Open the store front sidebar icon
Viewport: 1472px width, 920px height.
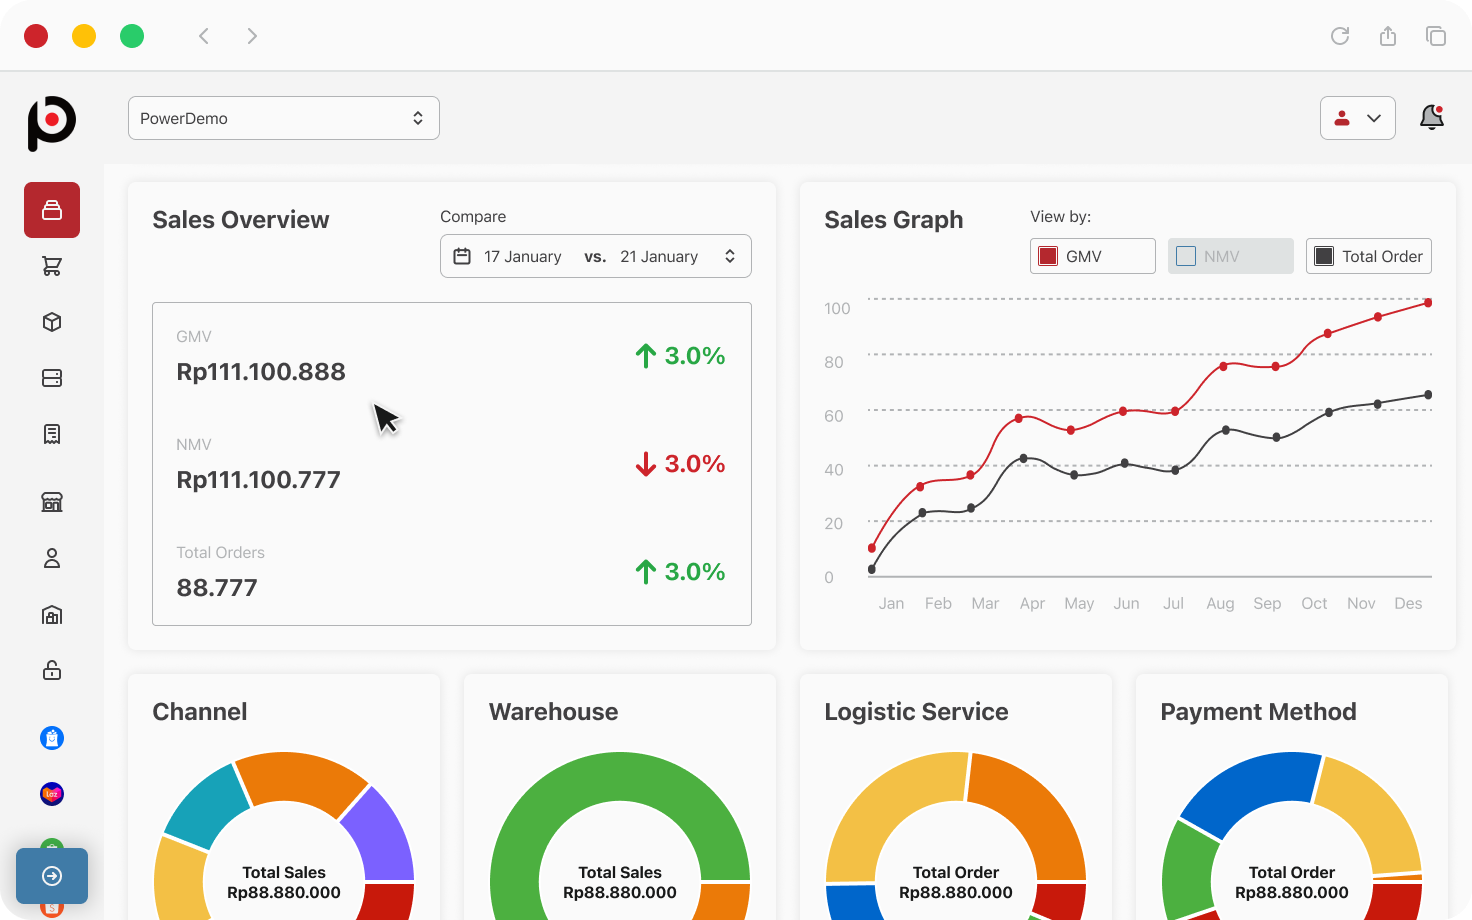pyautogui.click(x=52, y=502)
